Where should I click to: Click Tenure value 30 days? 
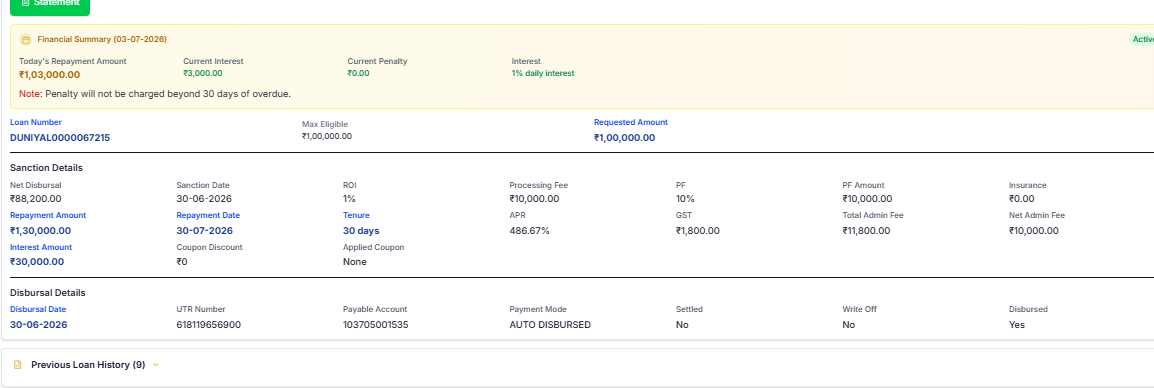361,230
